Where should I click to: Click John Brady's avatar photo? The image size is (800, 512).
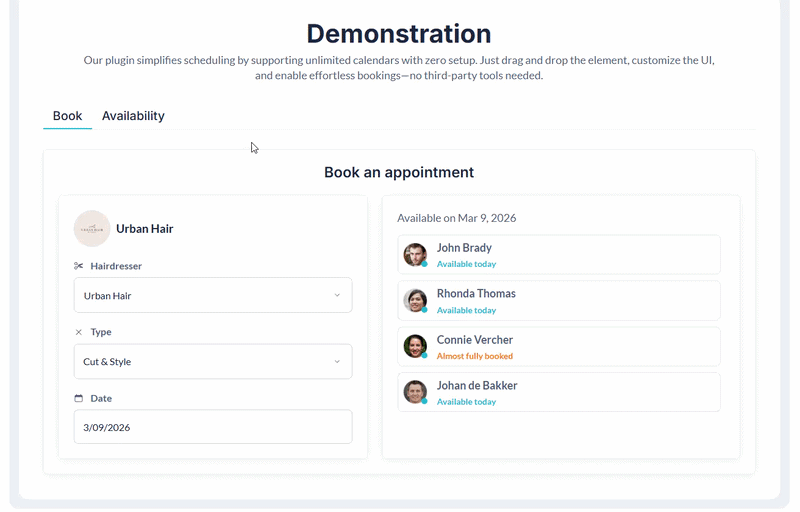click(415, 255)
